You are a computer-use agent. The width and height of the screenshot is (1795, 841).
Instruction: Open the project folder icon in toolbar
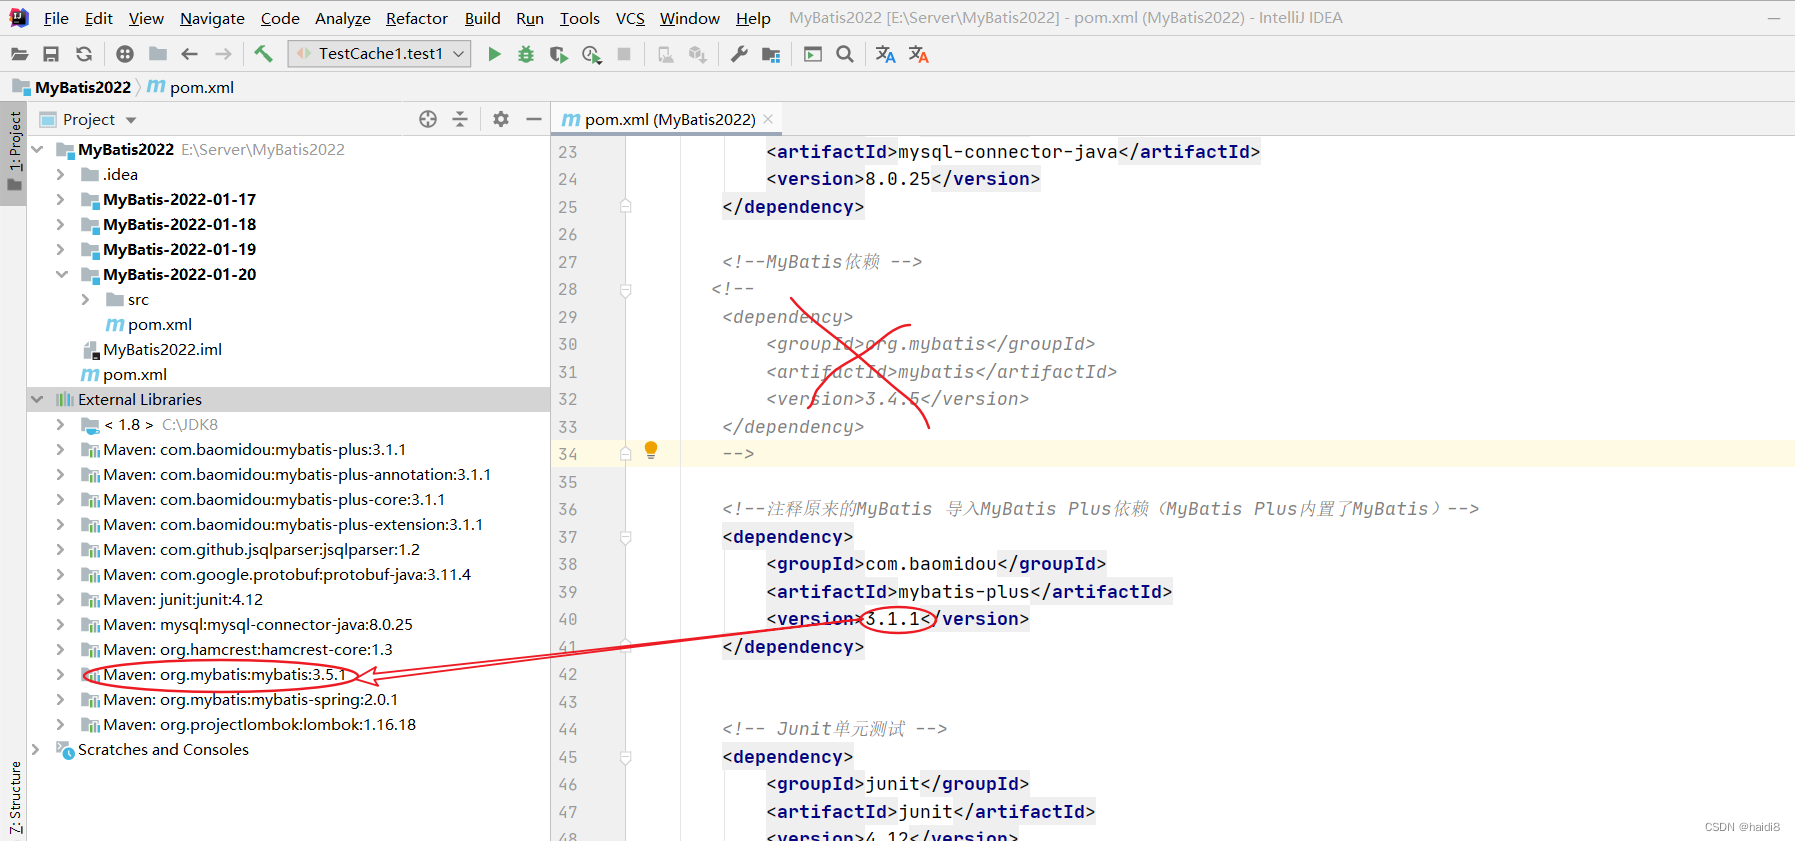[x=19, y=54]
